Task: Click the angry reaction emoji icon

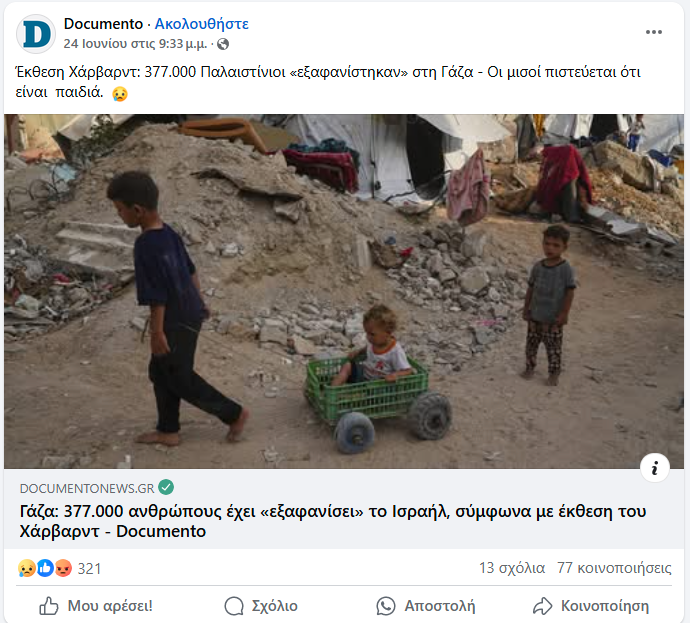Action: [x=63, y=568]
